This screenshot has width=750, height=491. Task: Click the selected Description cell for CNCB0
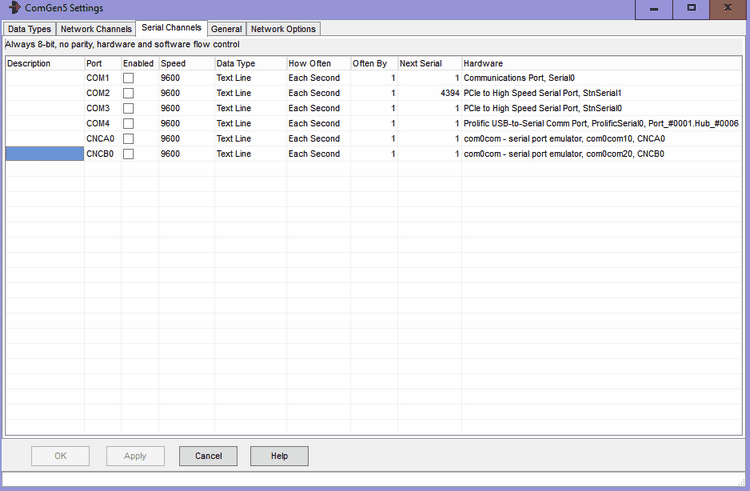tap(44, 154)
